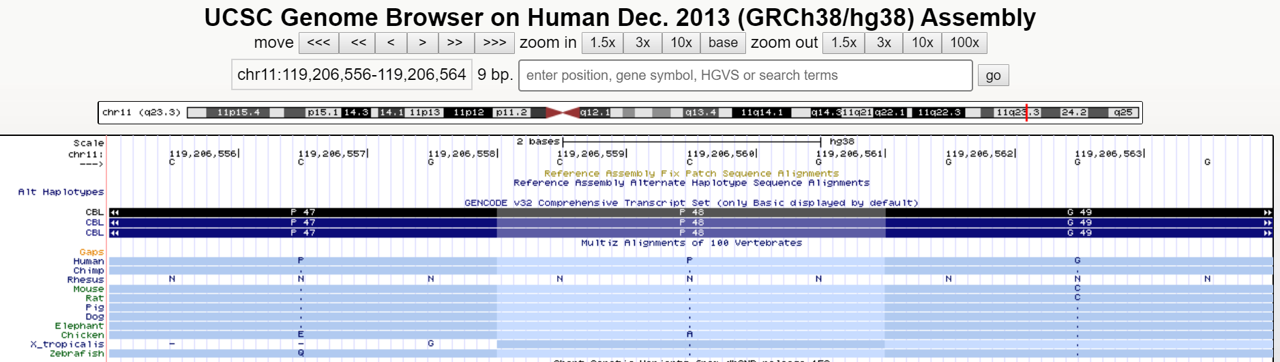The height and width of the screenshot is (362, 1280).
Task: Click the go button
Action: [993, 76]
